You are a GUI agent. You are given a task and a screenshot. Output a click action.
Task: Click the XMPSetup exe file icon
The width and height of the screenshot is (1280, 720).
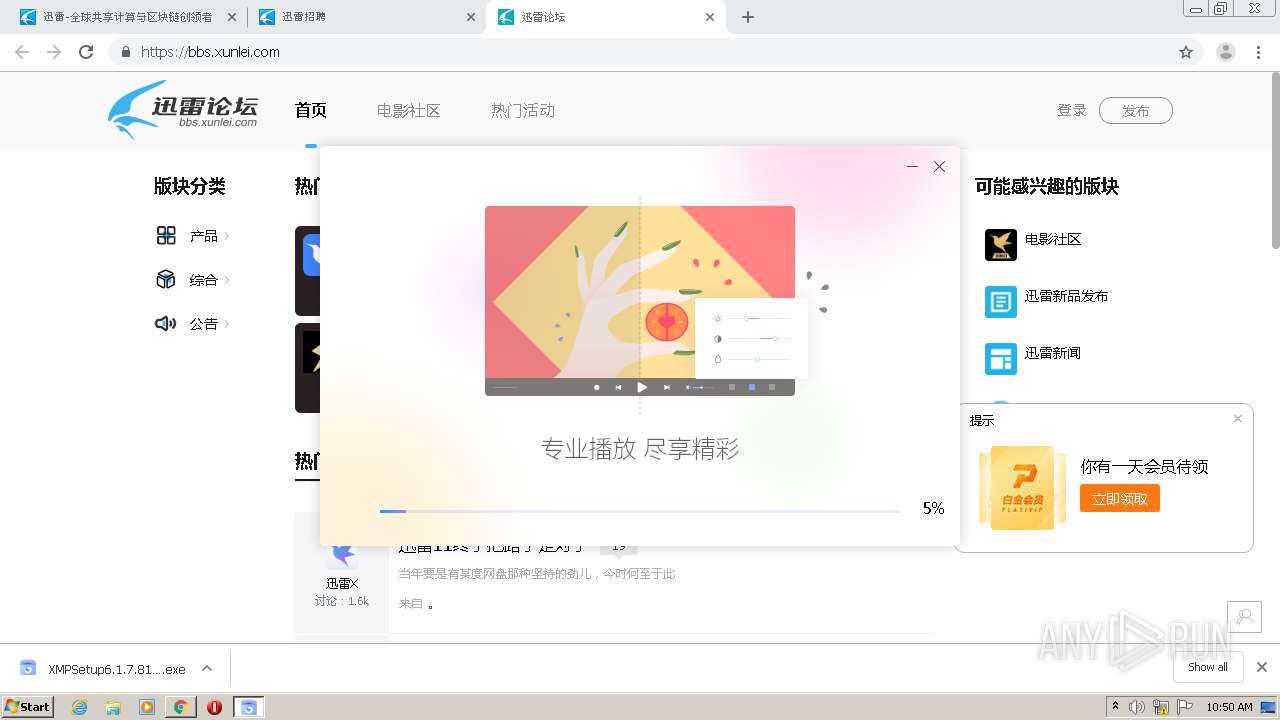pos(28,668)
